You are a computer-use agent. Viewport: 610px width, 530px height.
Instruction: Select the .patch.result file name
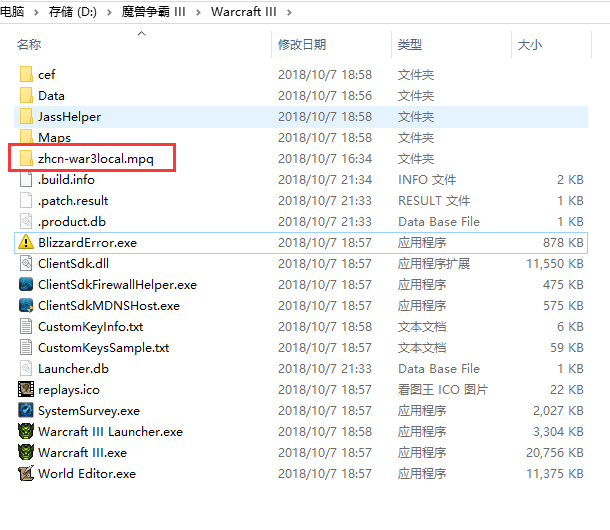(x=73, y=200)
